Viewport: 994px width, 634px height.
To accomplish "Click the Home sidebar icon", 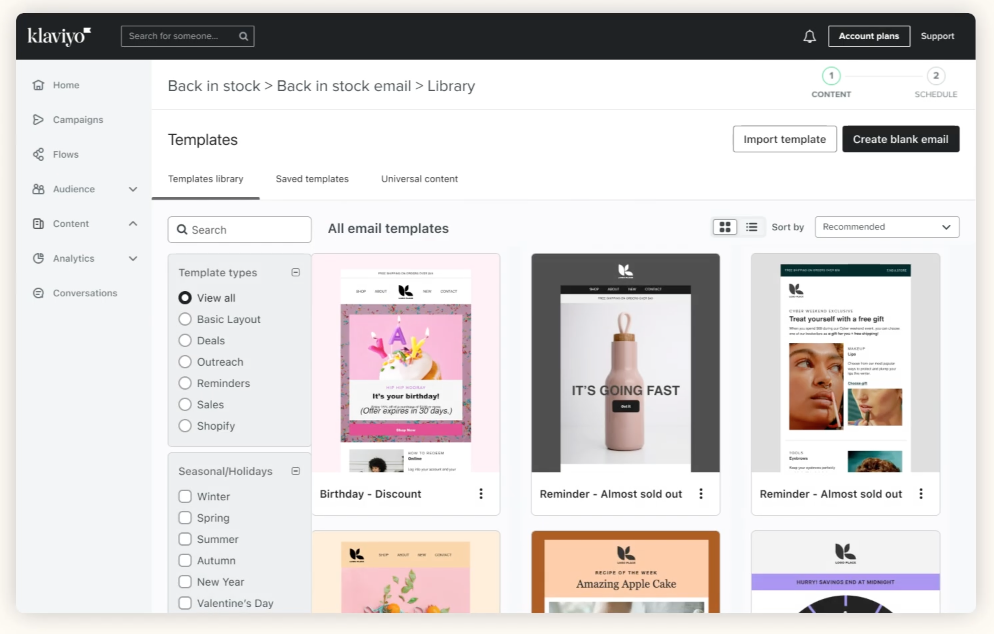I will 39,85.
